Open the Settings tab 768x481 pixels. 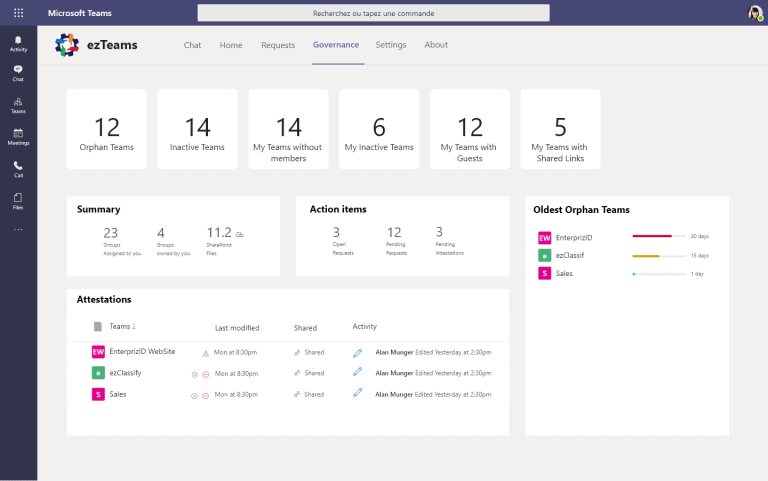click(391, 45)
